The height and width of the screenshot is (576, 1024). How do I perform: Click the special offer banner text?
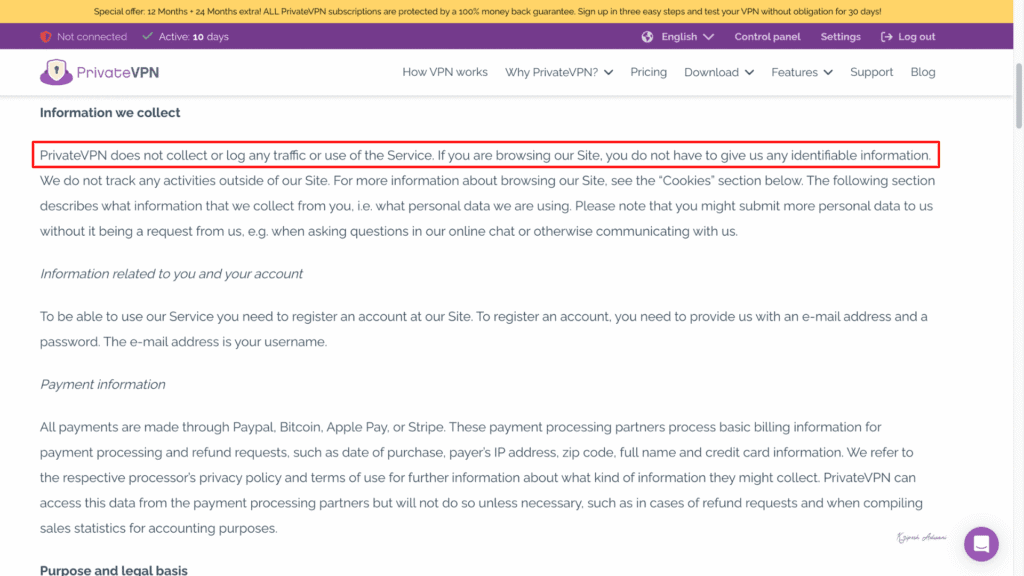[x=487, y=11]
